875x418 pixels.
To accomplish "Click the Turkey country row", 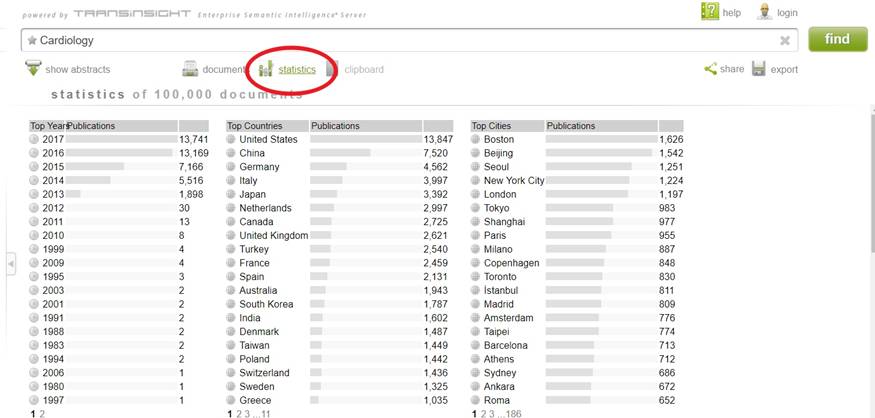I will tap(339, 249).
